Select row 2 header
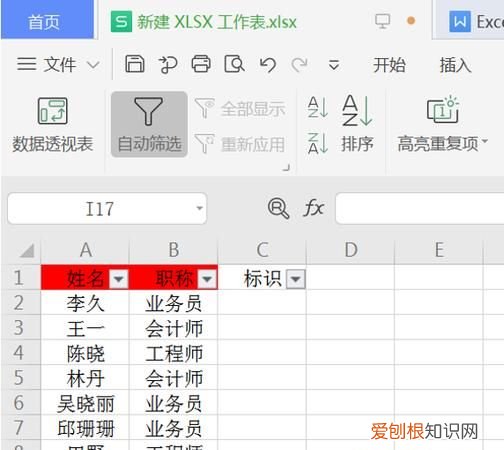Image resolution: width=504 pixels, height=450 pixels. pyautogui.click(x=20, y=303)
